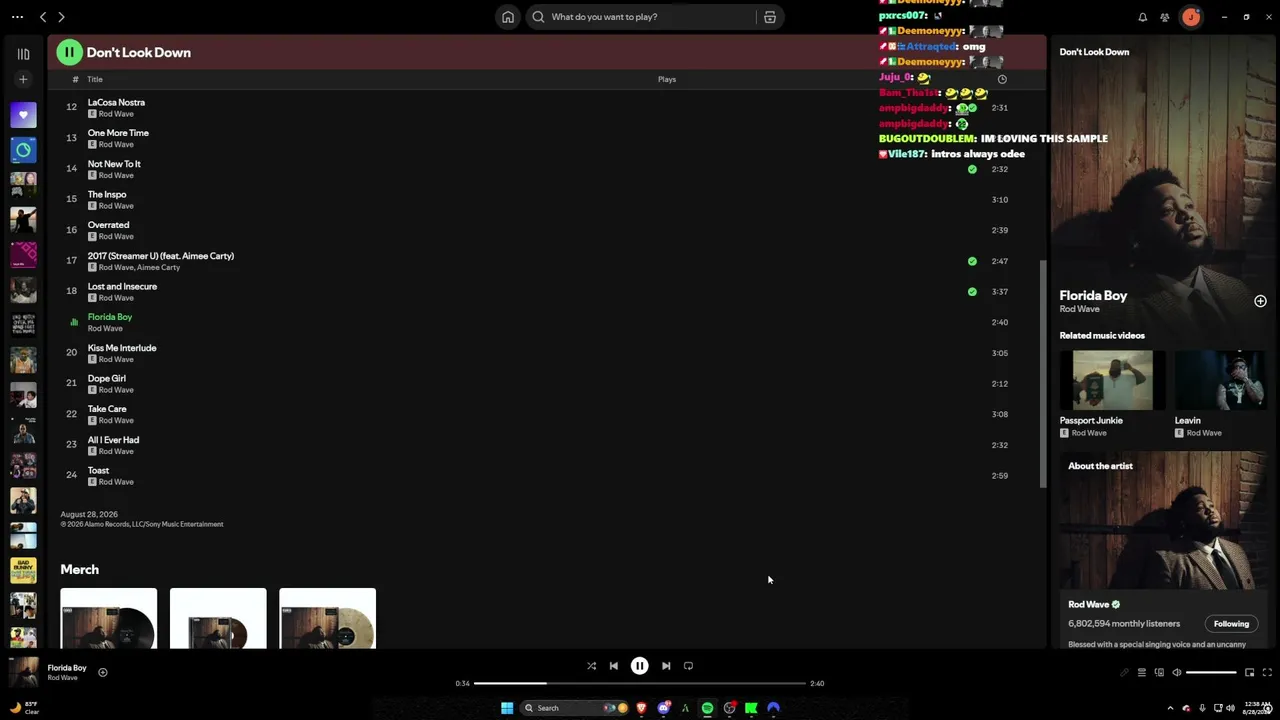Screen dimensions: 1280x720
Task: Pause the album with the green header button
Action: coord(69,52)
